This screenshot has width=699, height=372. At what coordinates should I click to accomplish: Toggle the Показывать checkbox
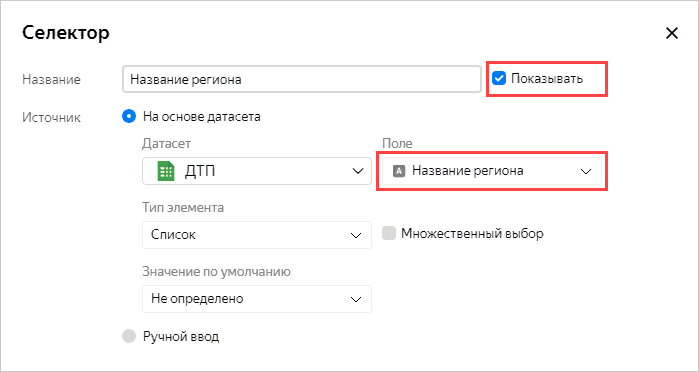click(498, 79)
